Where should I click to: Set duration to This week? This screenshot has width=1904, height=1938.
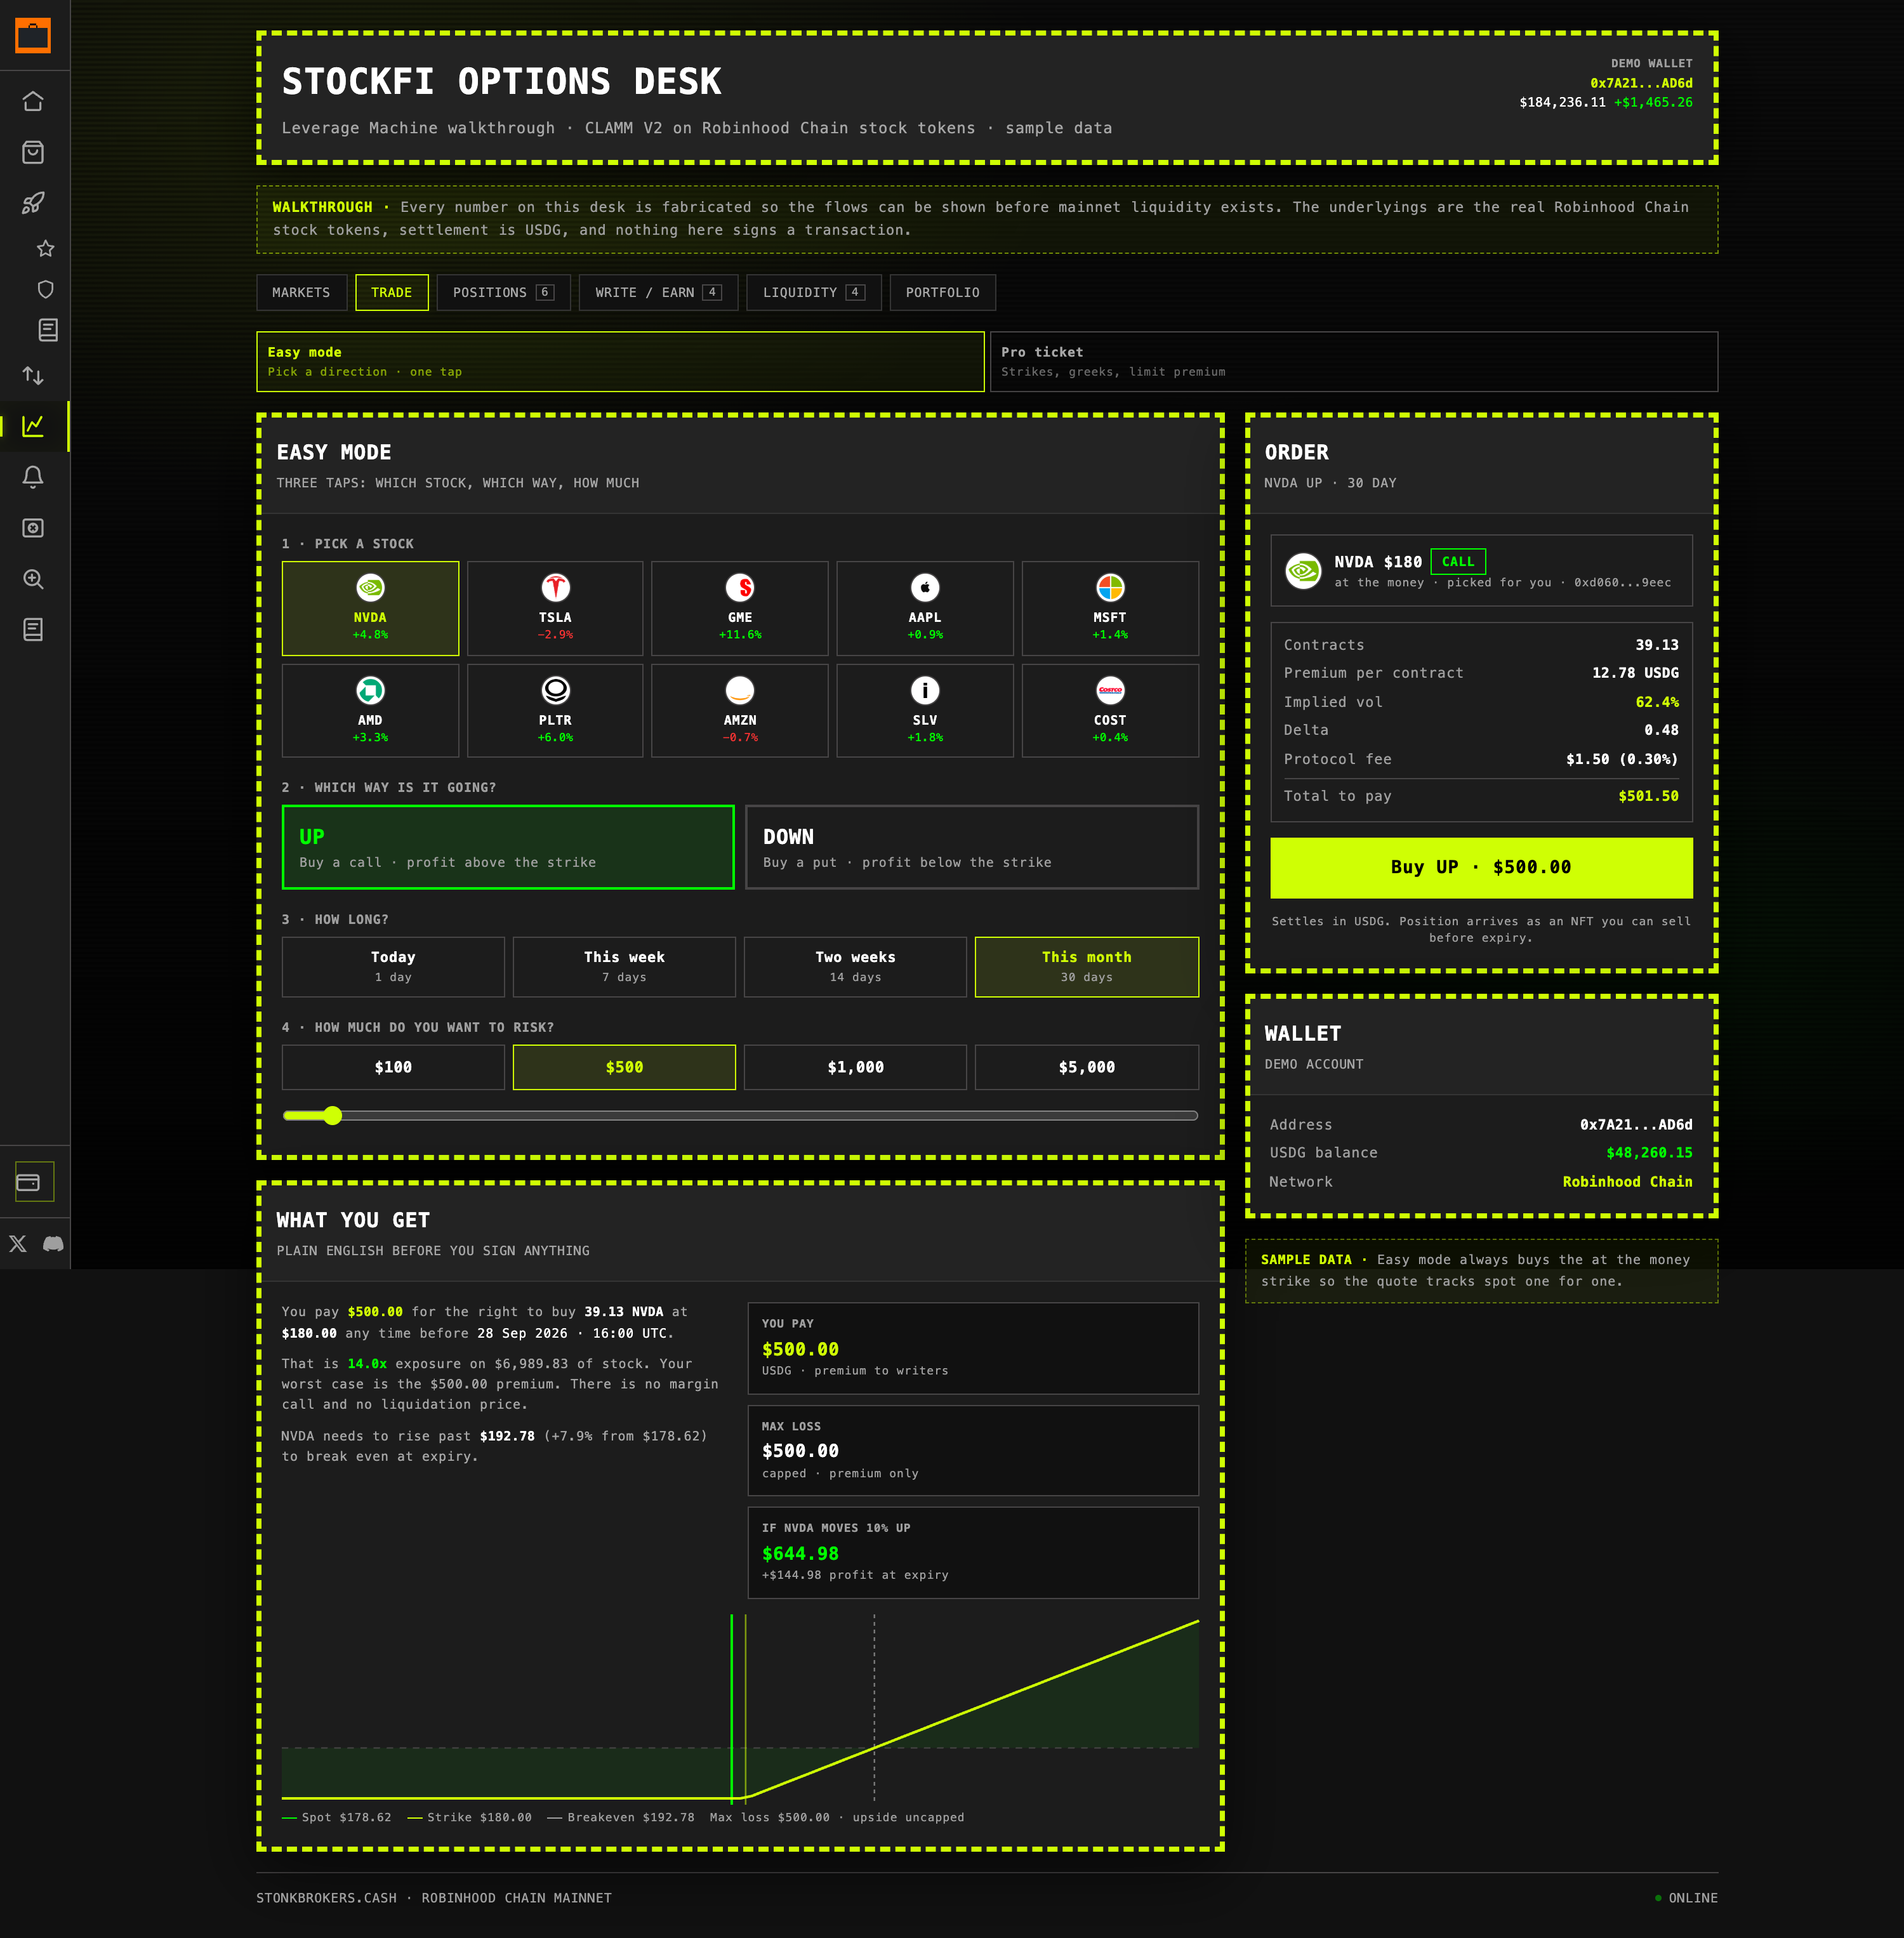pyautogui.click(x=624, y=967)
